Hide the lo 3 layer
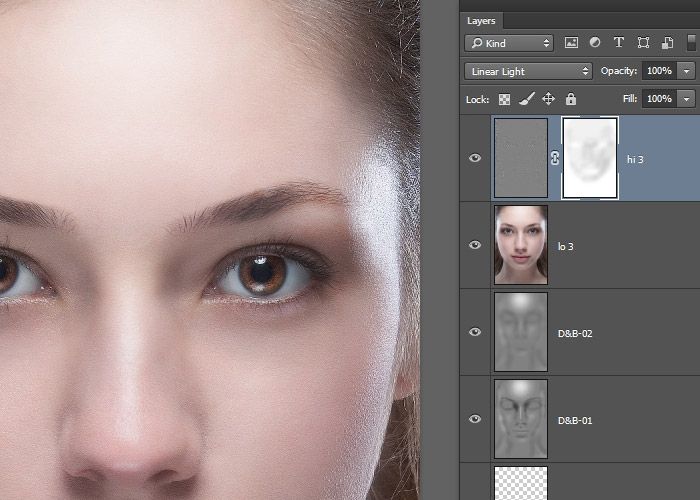 point(475,245)
